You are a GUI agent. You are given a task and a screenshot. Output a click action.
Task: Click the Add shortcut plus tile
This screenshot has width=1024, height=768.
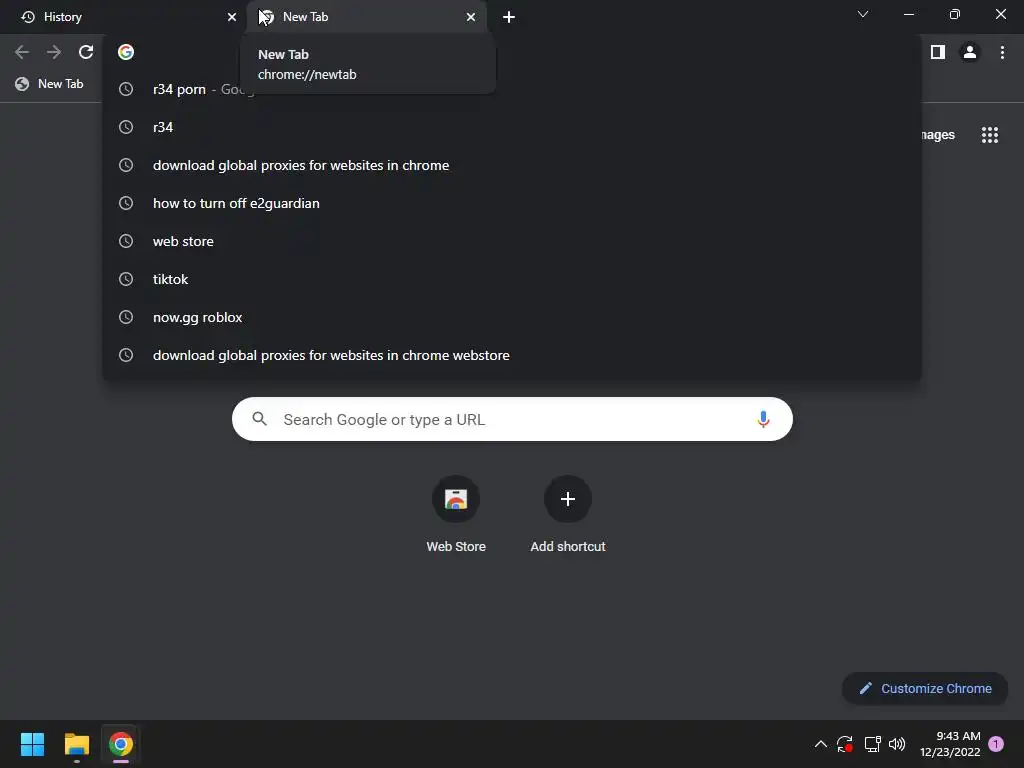pyautogui.click(x=568, y=515)
